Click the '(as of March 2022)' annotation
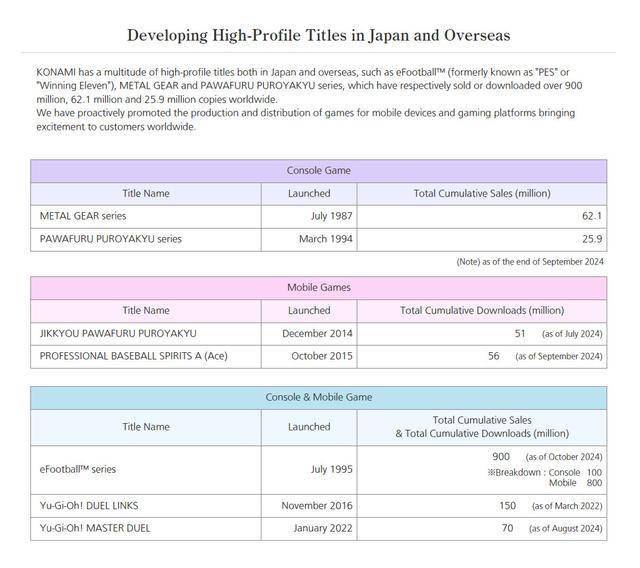The height and width of the screenshot is (568, 640). click(567, 506)
